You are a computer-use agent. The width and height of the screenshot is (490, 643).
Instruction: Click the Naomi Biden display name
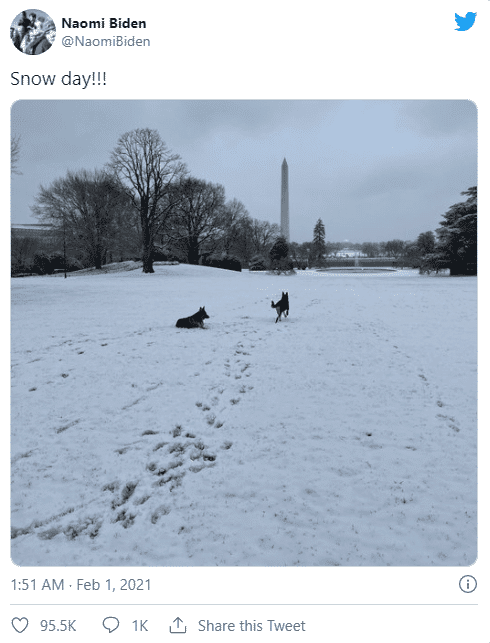pyautogui.click(x=104, y=23)
